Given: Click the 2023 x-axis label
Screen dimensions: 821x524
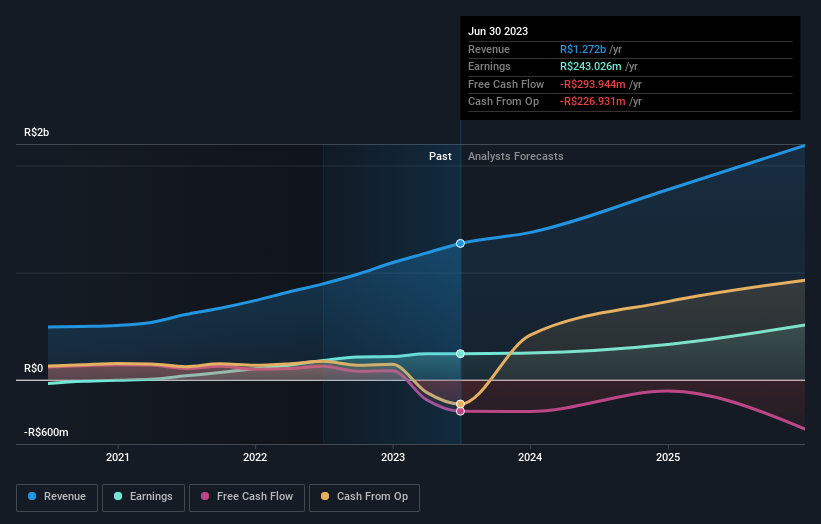Looking at the screenshot, I should (x=393, y=458).
